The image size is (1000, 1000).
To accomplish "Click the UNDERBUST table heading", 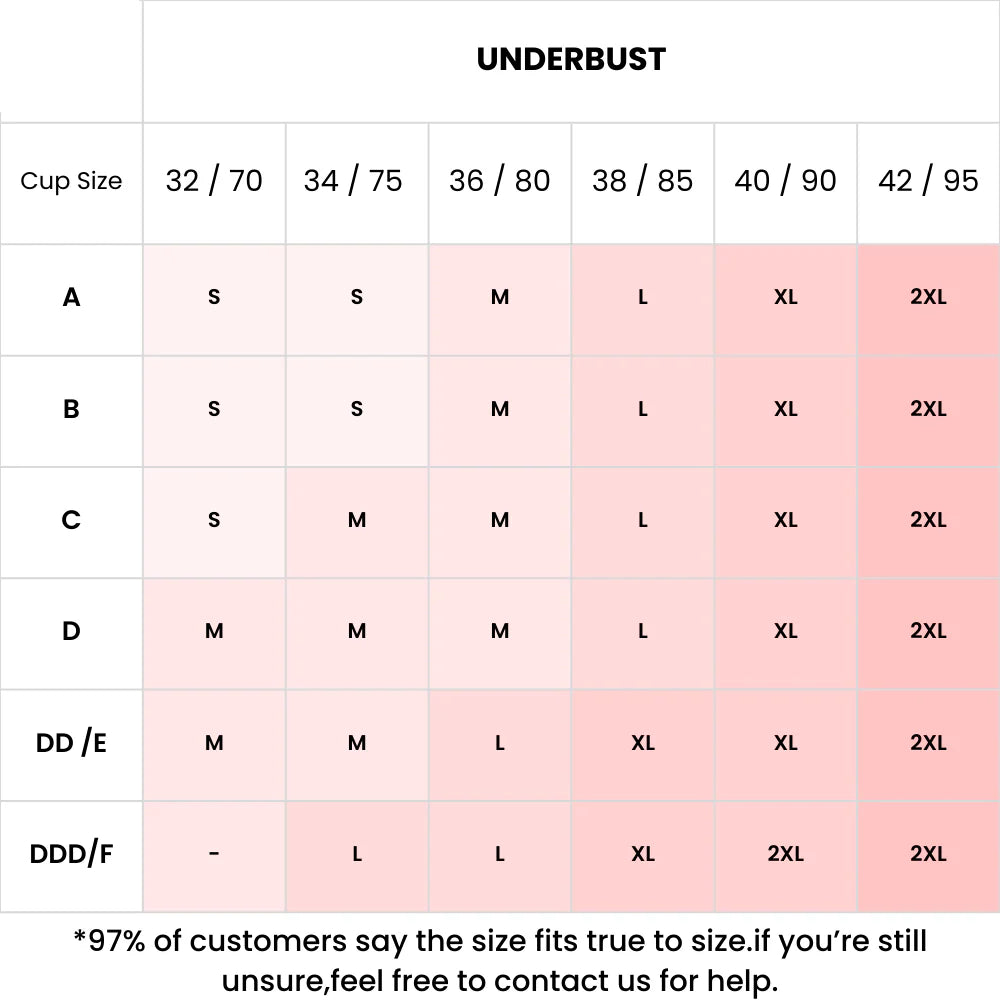I will [571, 60].
